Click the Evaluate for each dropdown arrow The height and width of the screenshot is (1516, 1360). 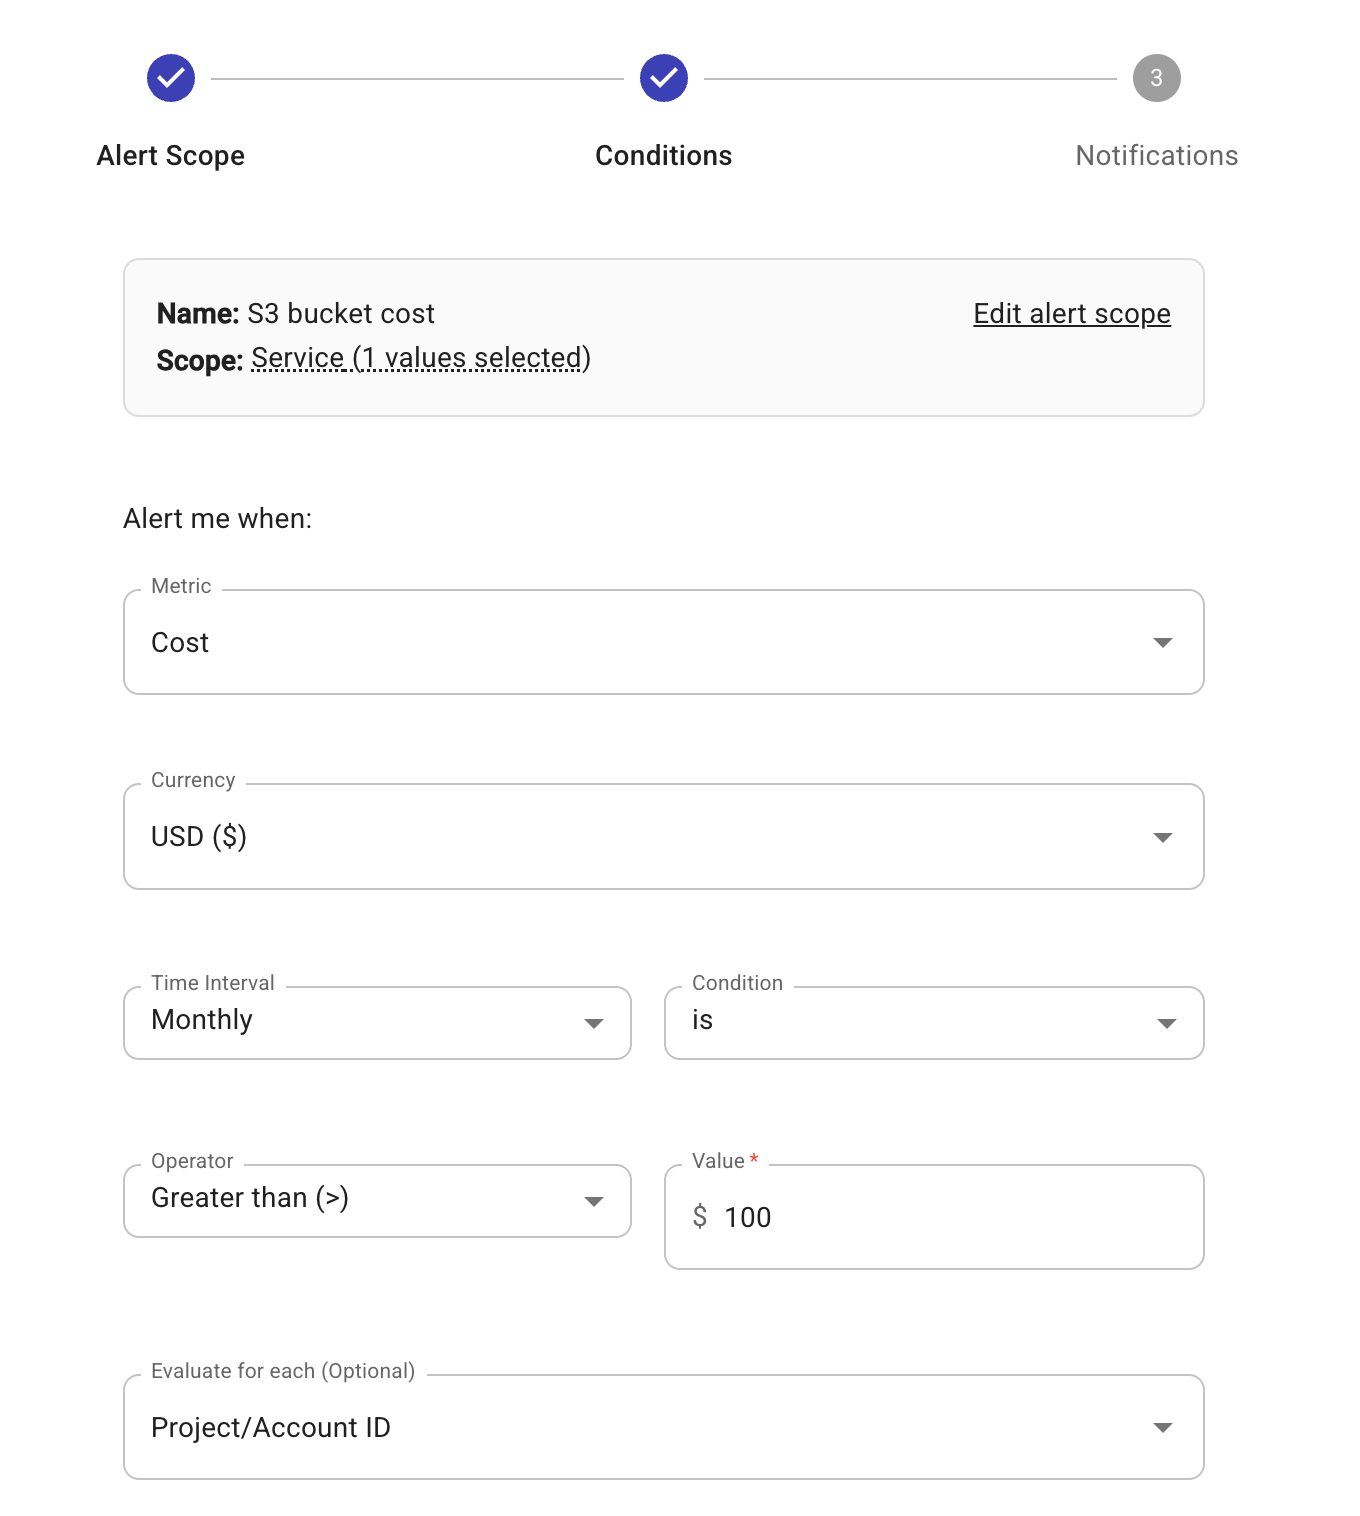pos(1163,1427)
